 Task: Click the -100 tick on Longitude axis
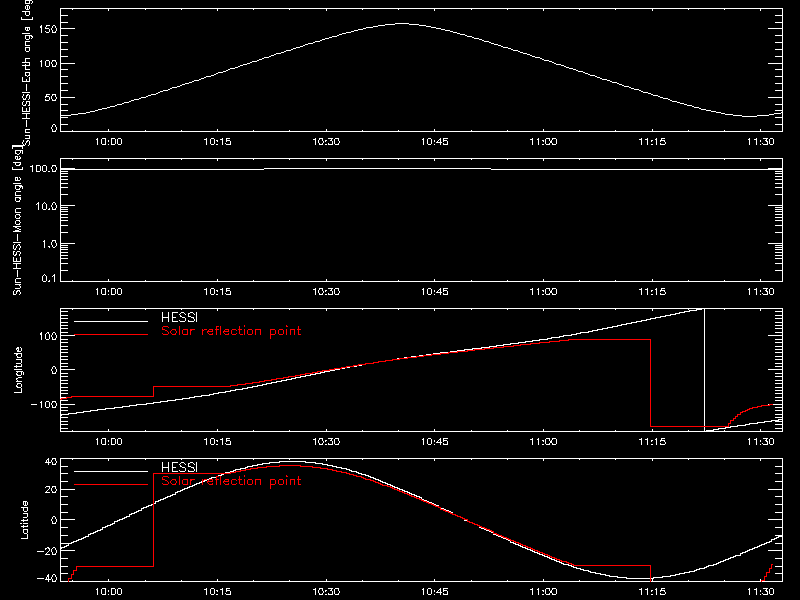44,404
